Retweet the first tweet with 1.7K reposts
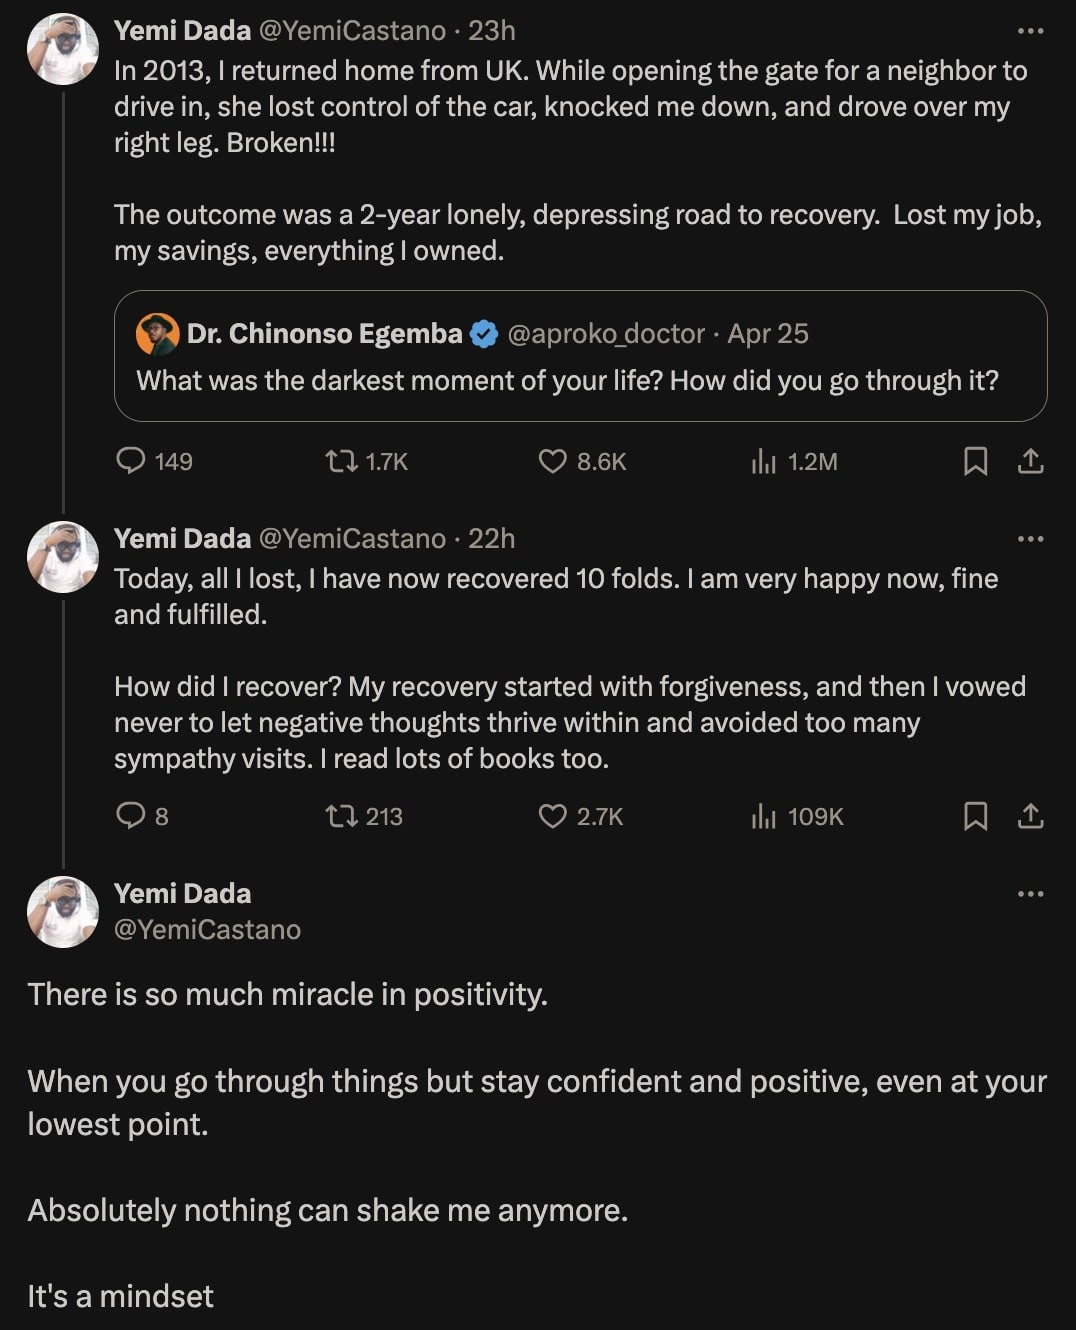Viewport: 1076px width, 1330px height. [x=342, y=461]
